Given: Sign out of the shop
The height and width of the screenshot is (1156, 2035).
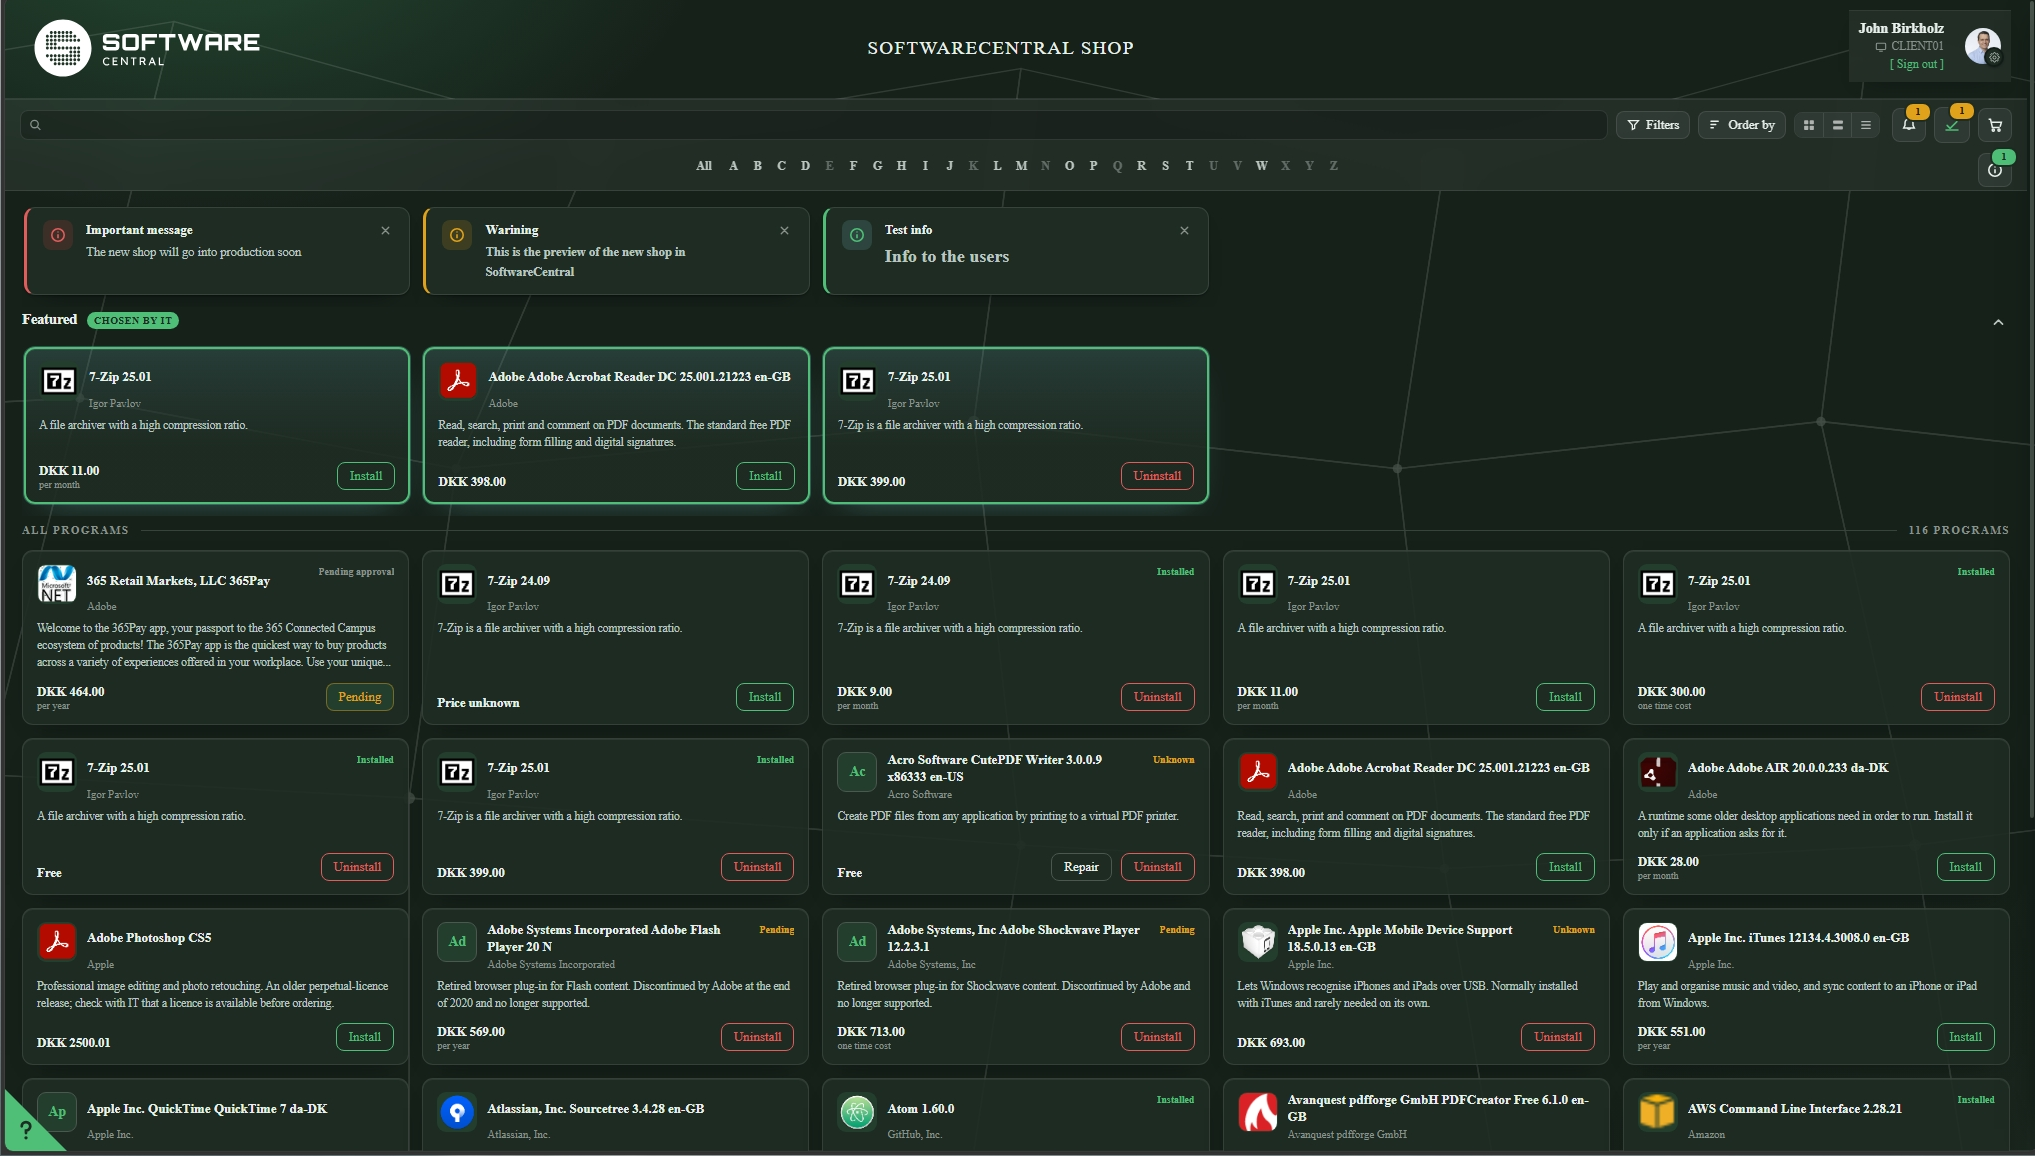Looking at the screenshot, I should [x=1916, y=64].
